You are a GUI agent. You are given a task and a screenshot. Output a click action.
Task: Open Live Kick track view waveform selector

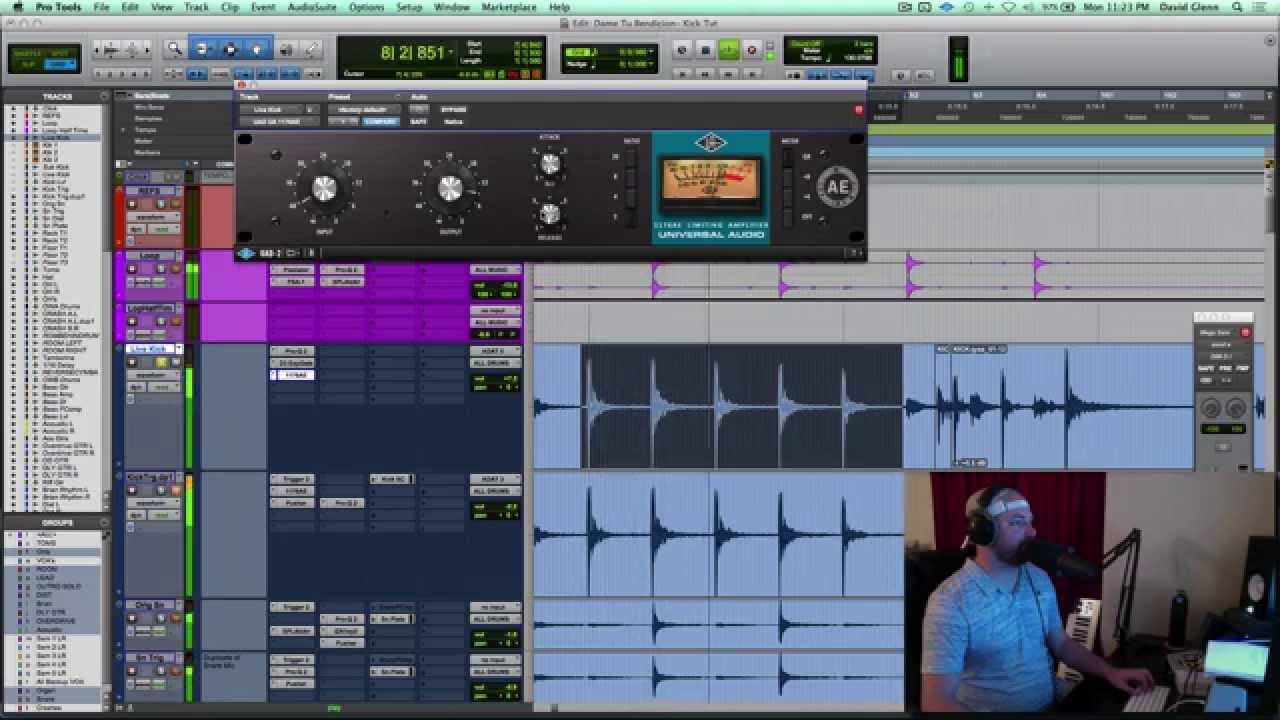(x=153, y=375)
